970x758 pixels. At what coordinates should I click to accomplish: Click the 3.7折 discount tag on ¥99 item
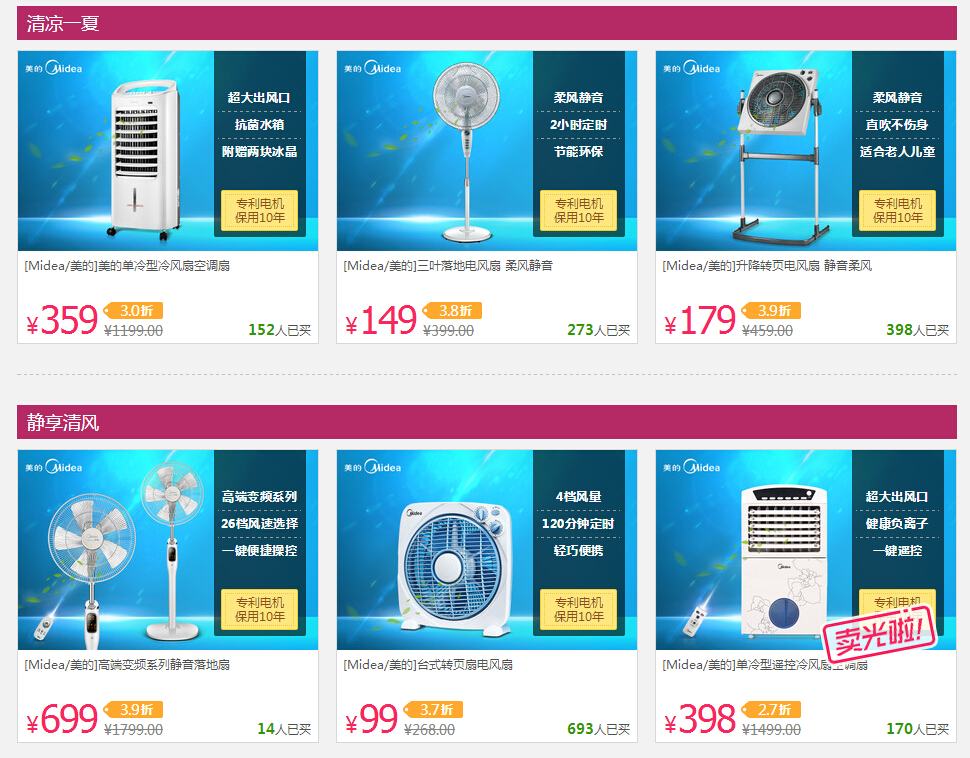pyautogui.click(x=434, y=710)
